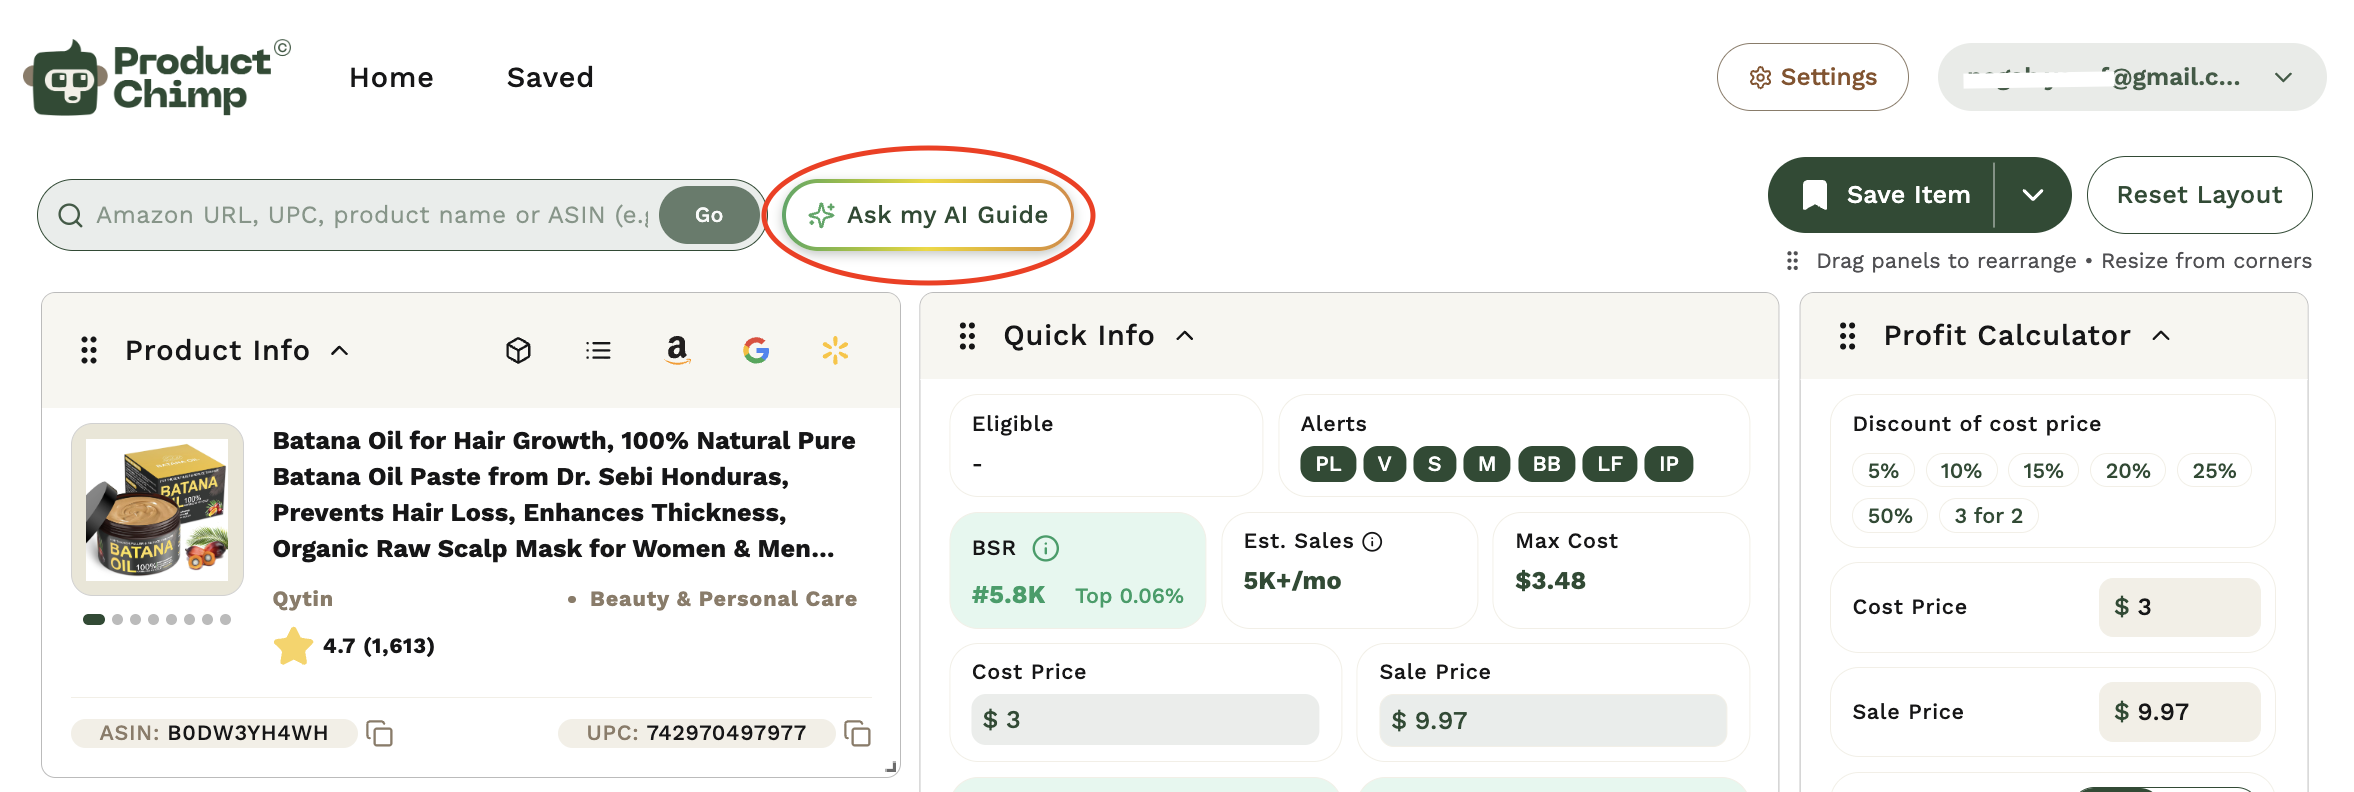Open Walmart spark icon in Product Info
The width and height of the screenshot is (2354, 792).
click(x=835, y=350)
